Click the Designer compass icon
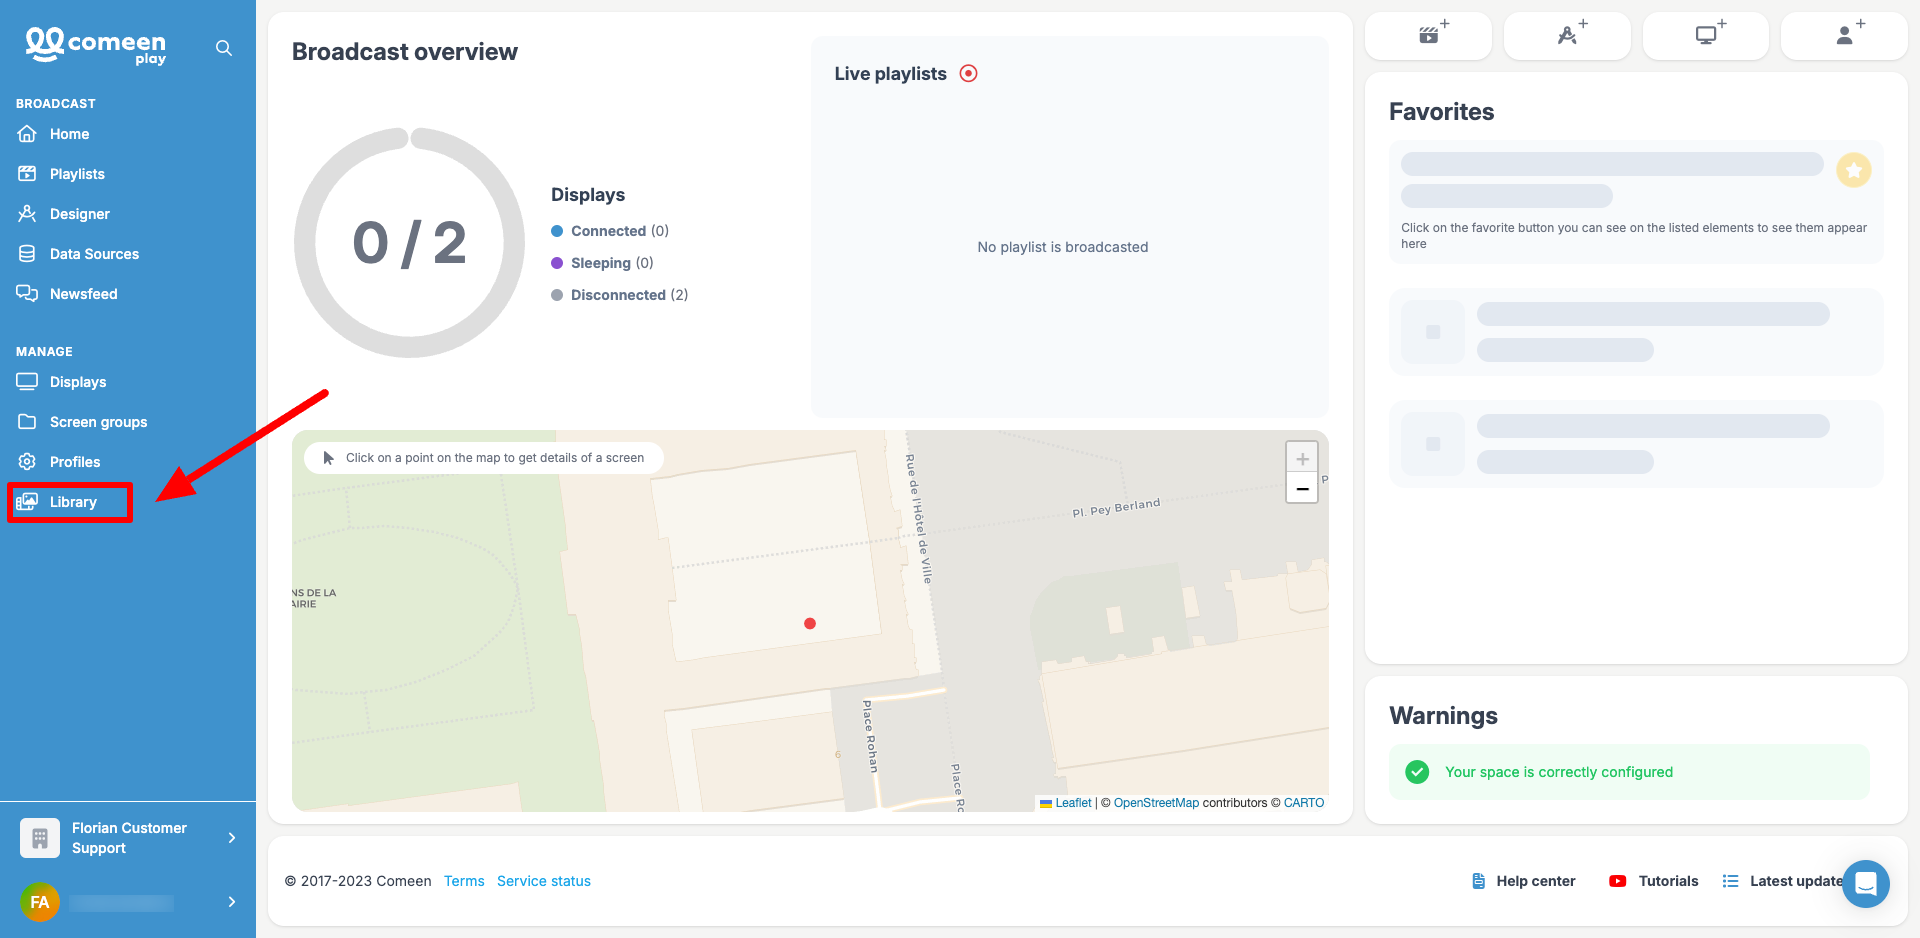This screenshot has height=938, width=1920. 27,213
